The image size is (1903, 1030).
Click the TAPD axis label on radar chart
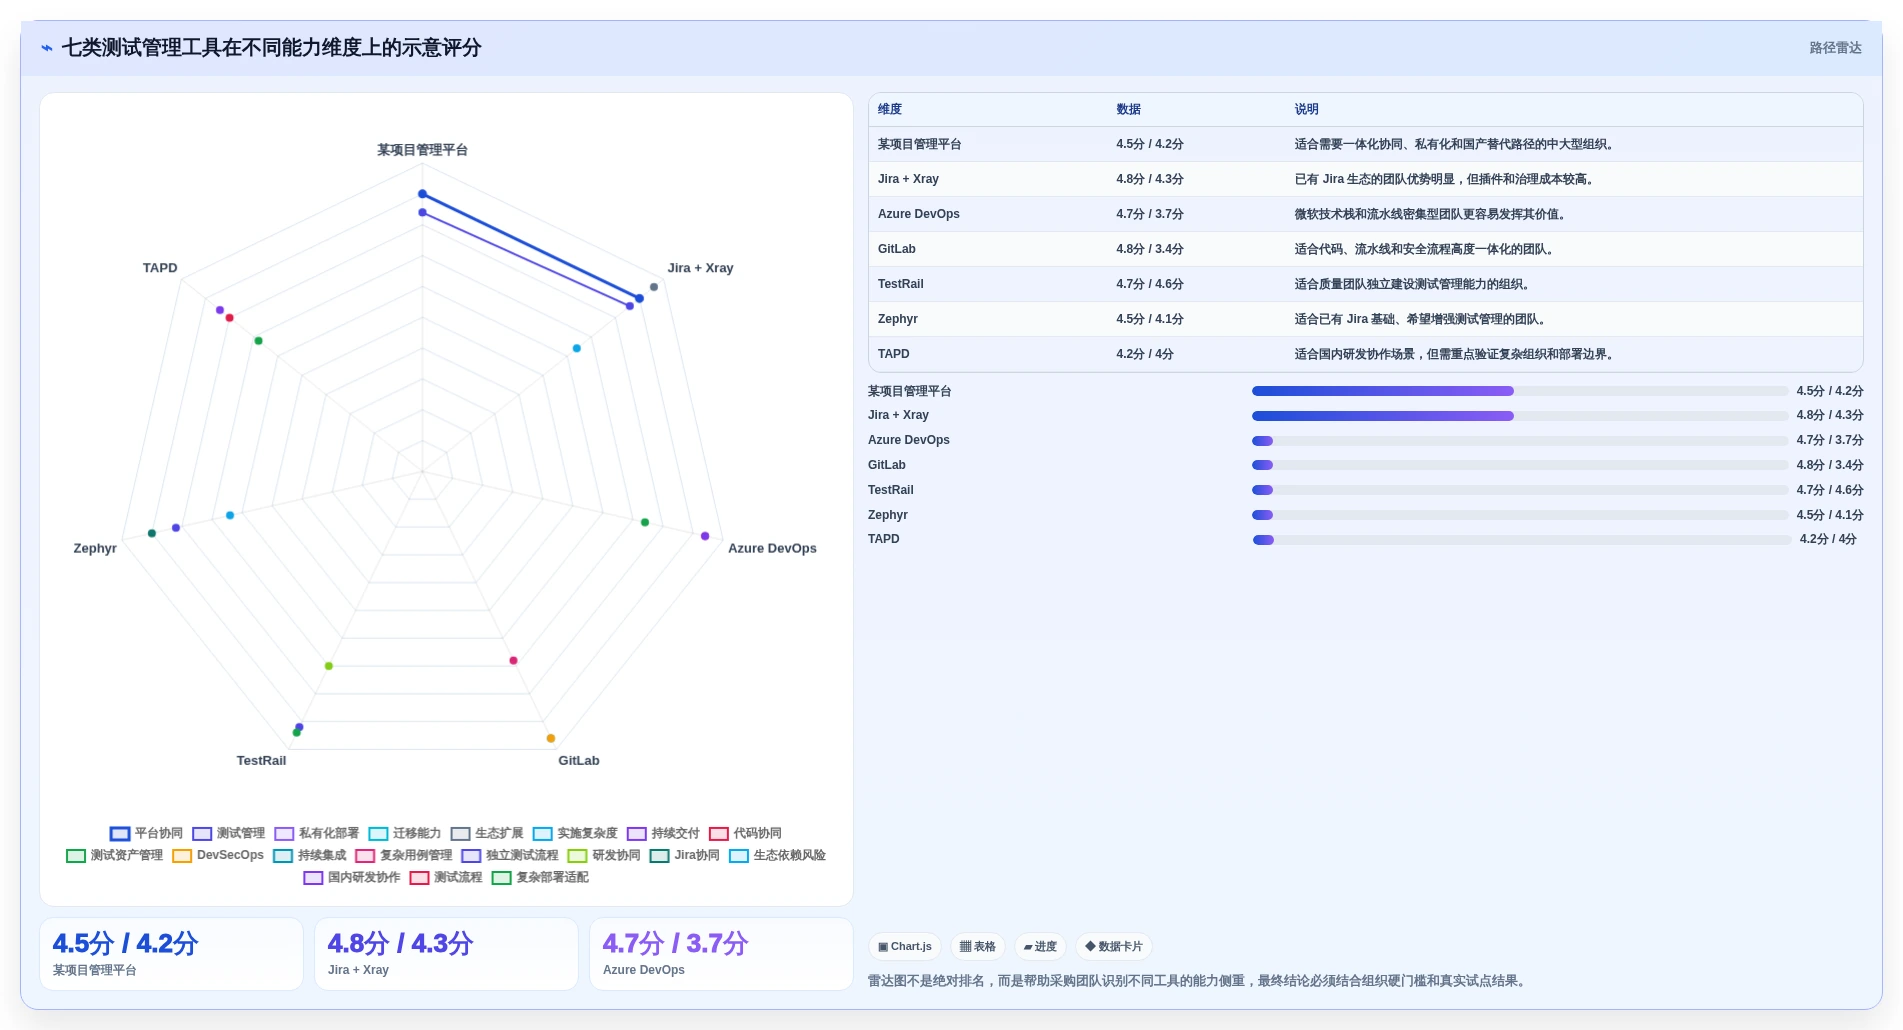click(x=160, y=268)
